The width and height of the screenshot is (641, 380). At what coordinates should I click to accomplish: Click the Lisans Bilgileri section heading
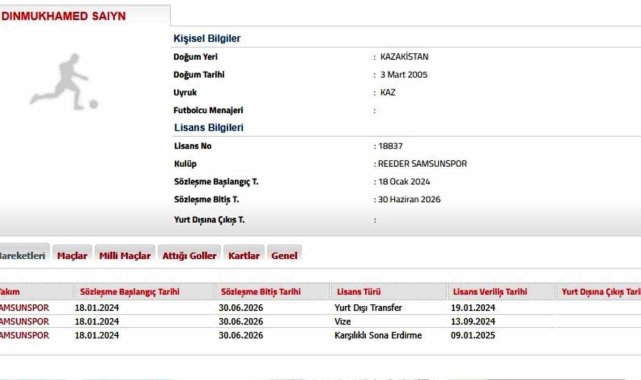[x=208, y=127]
